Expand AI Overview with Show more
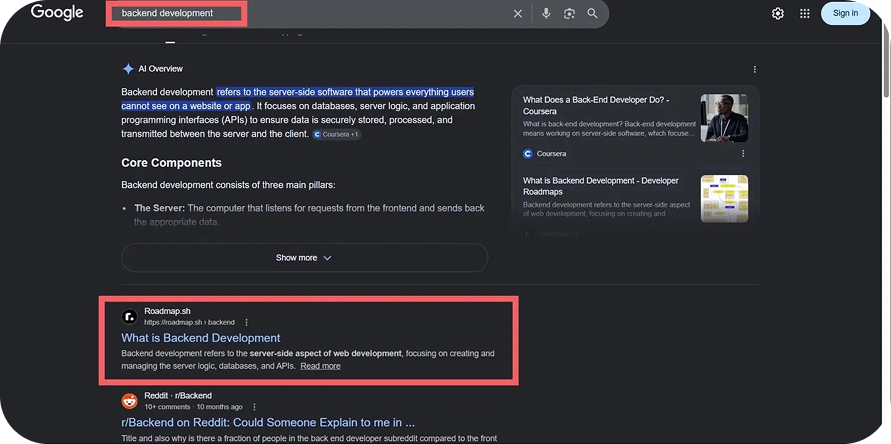The width and height of the screenshot is (891, 444). pyautogui.click(x=305, y=258)
